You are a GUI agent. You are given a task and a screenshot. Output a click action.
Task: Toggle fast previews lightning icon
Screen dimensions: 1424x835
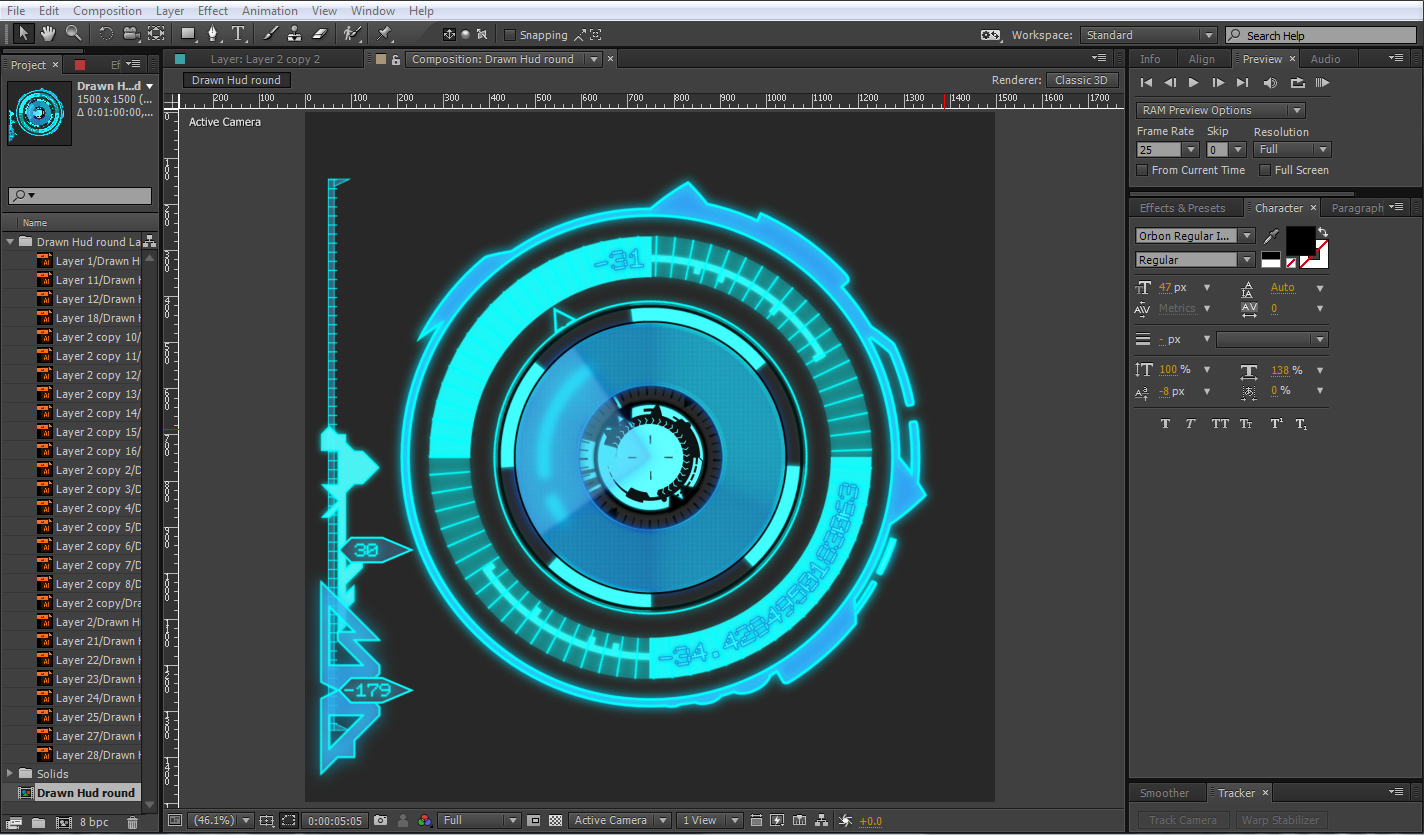(778, 820)
